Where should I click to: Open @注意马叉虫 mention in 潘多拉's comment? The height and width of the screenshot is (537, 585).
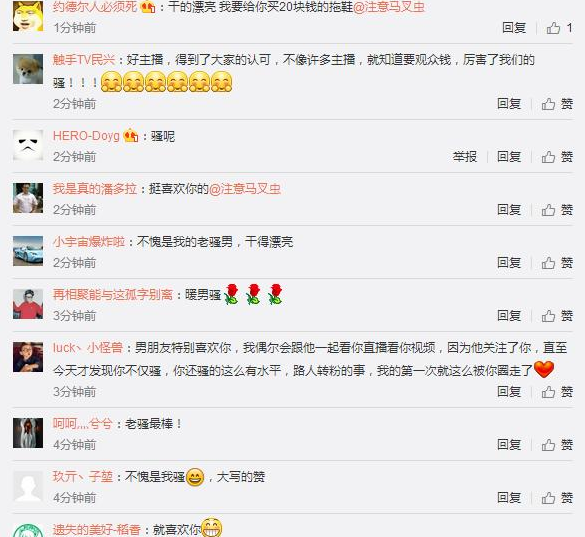(245, 189)
